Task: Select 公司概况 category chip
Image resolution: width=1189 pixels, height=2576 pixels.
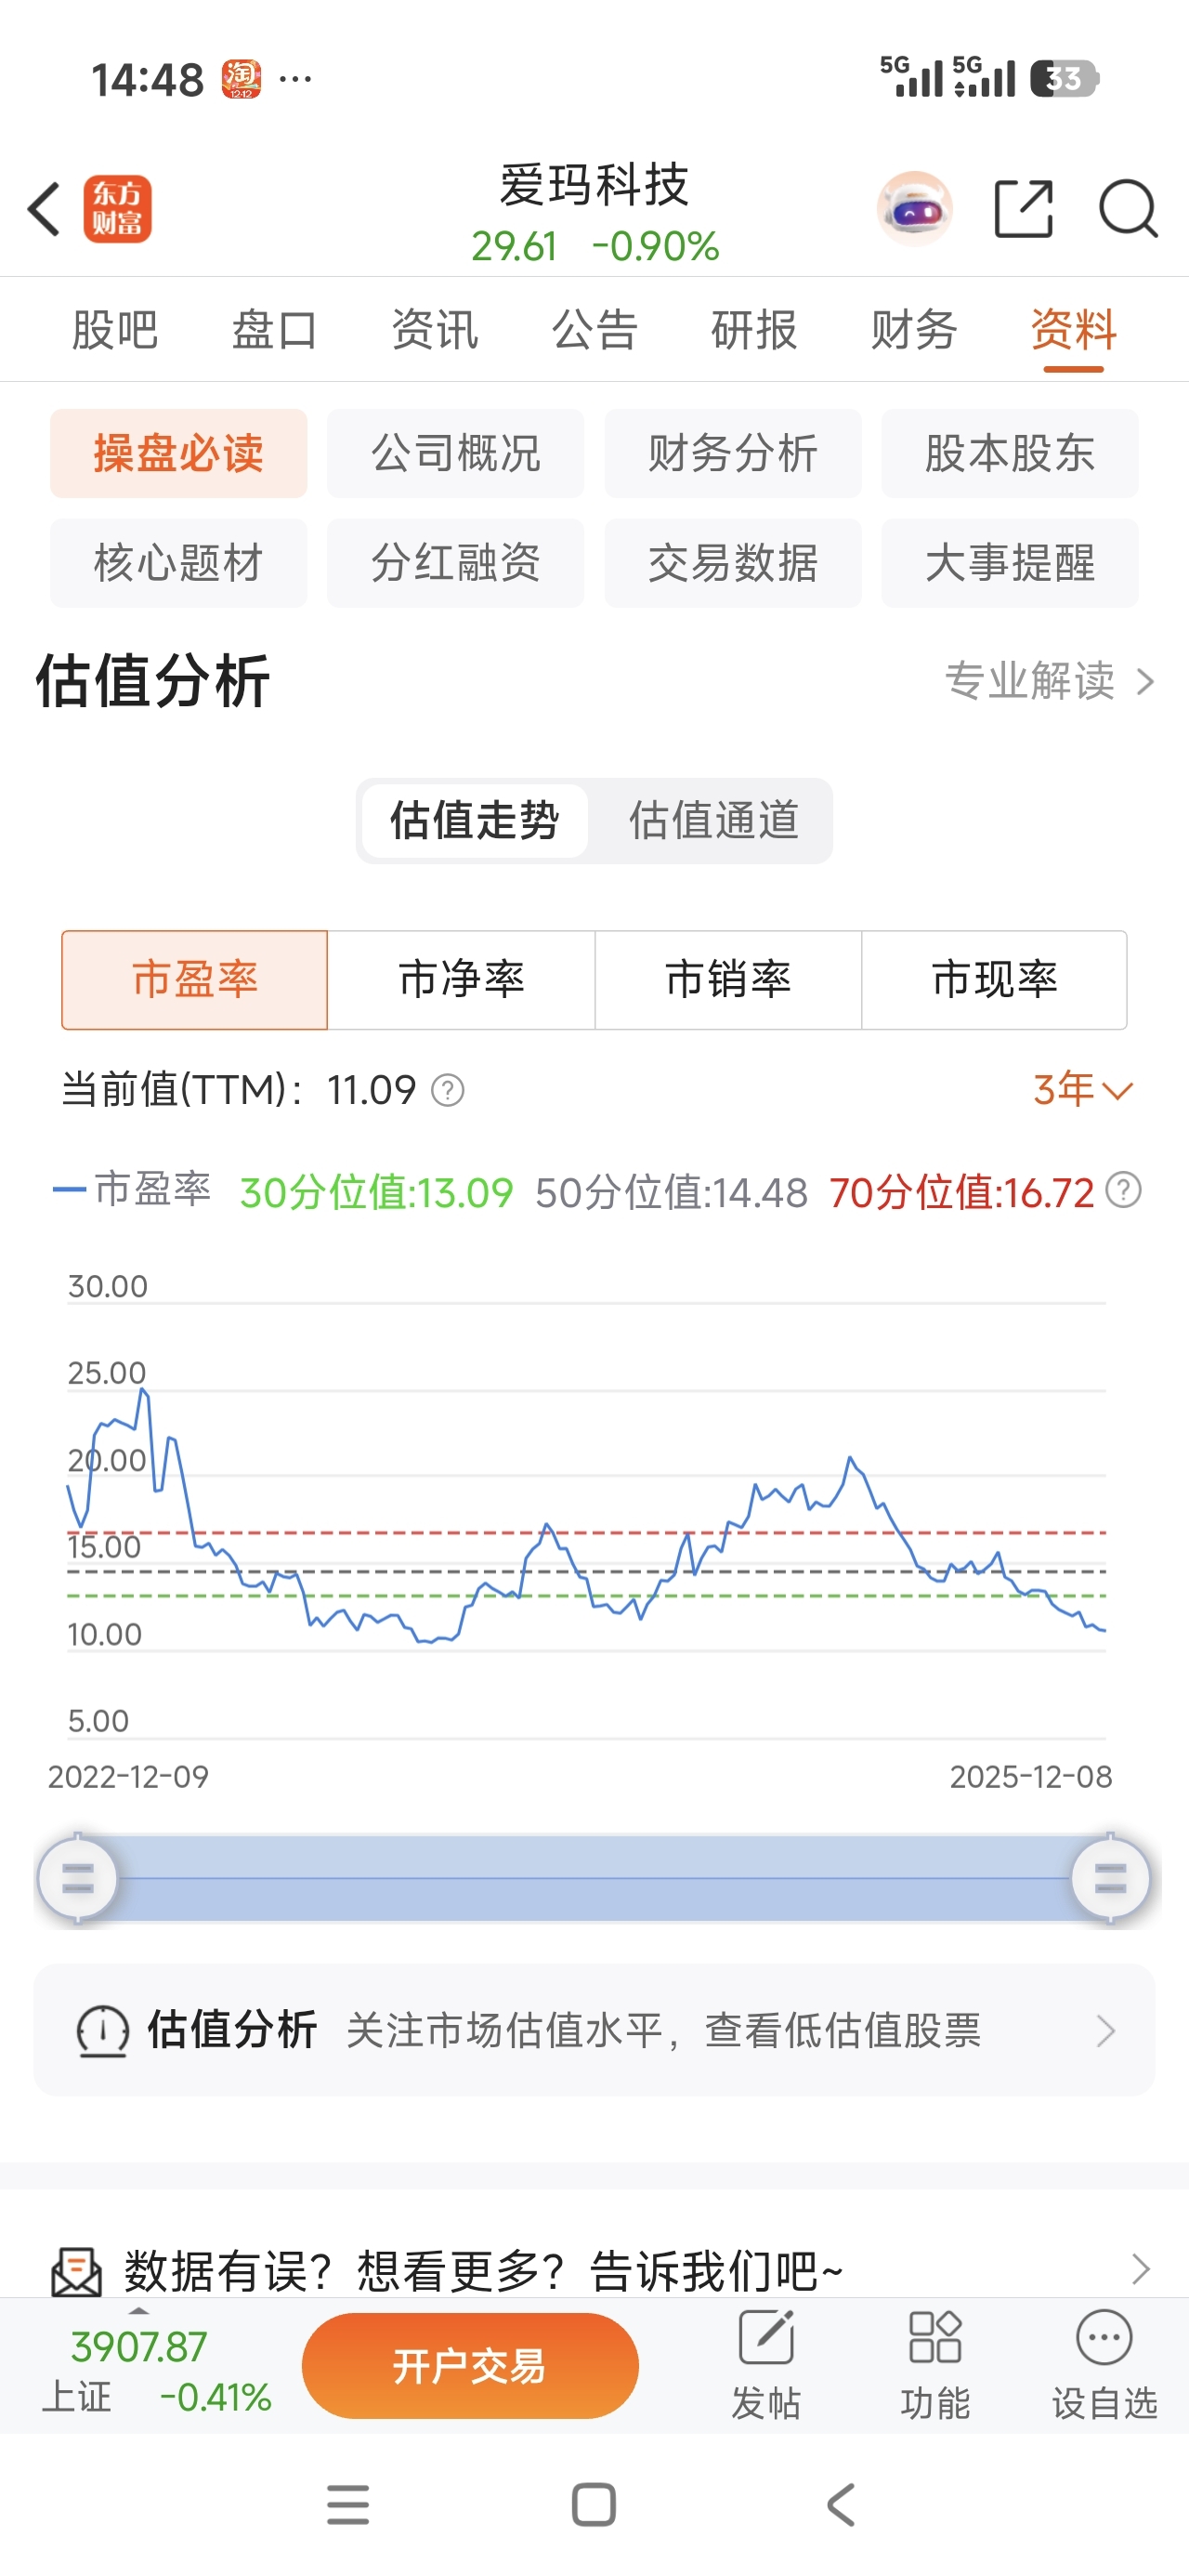Action: (456, 453)
